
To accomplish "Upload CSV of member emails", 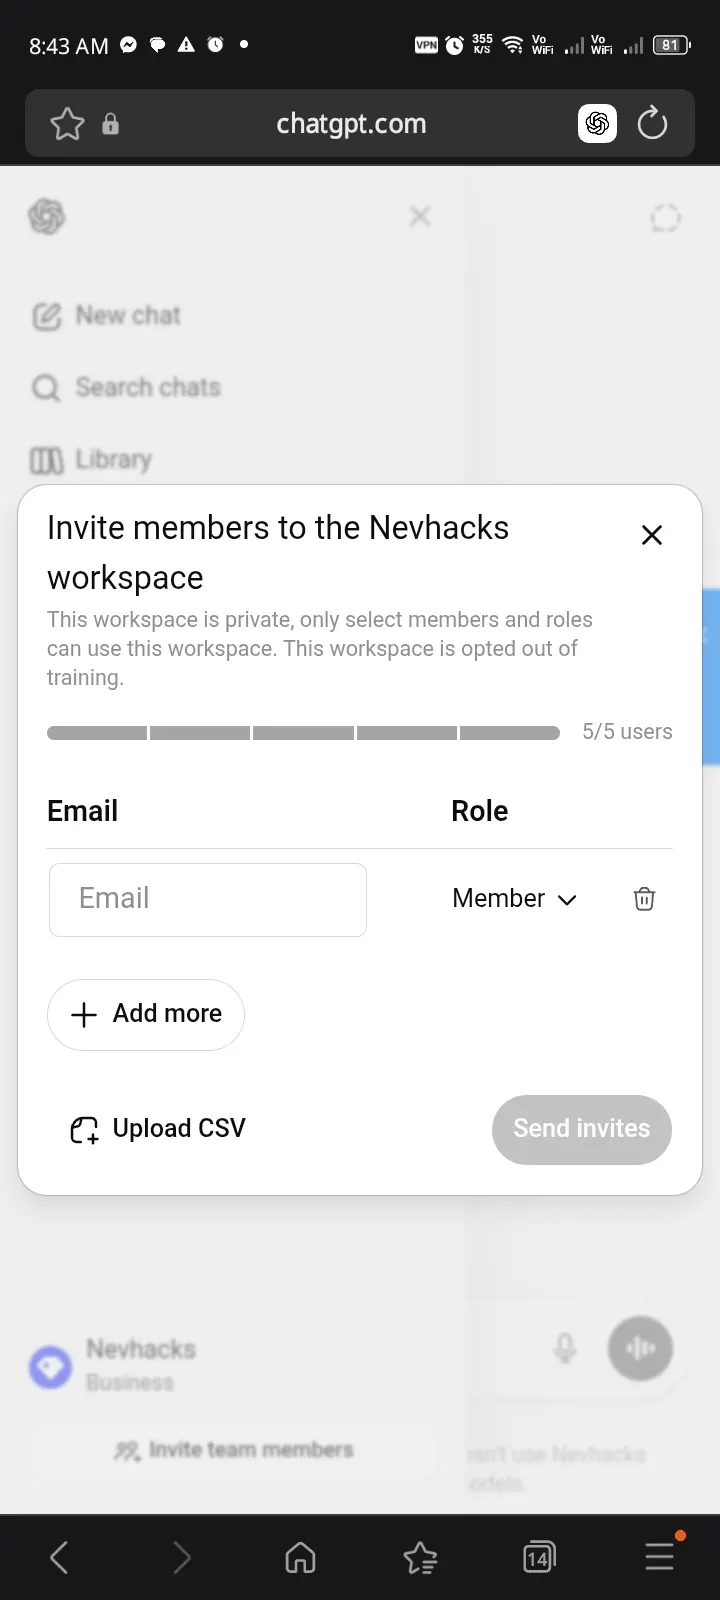I will [x=157, y=1129].
